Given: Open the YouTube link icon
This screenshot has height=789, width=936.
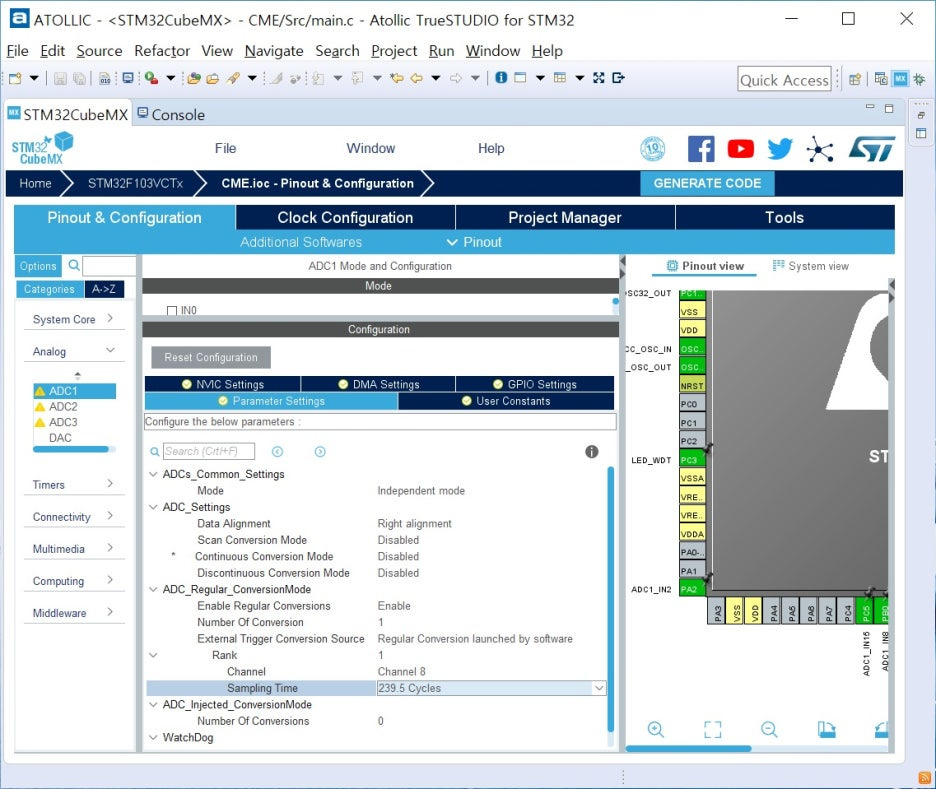Looking at the screenshot, I should pyautogui.click(x=740, y=149).
